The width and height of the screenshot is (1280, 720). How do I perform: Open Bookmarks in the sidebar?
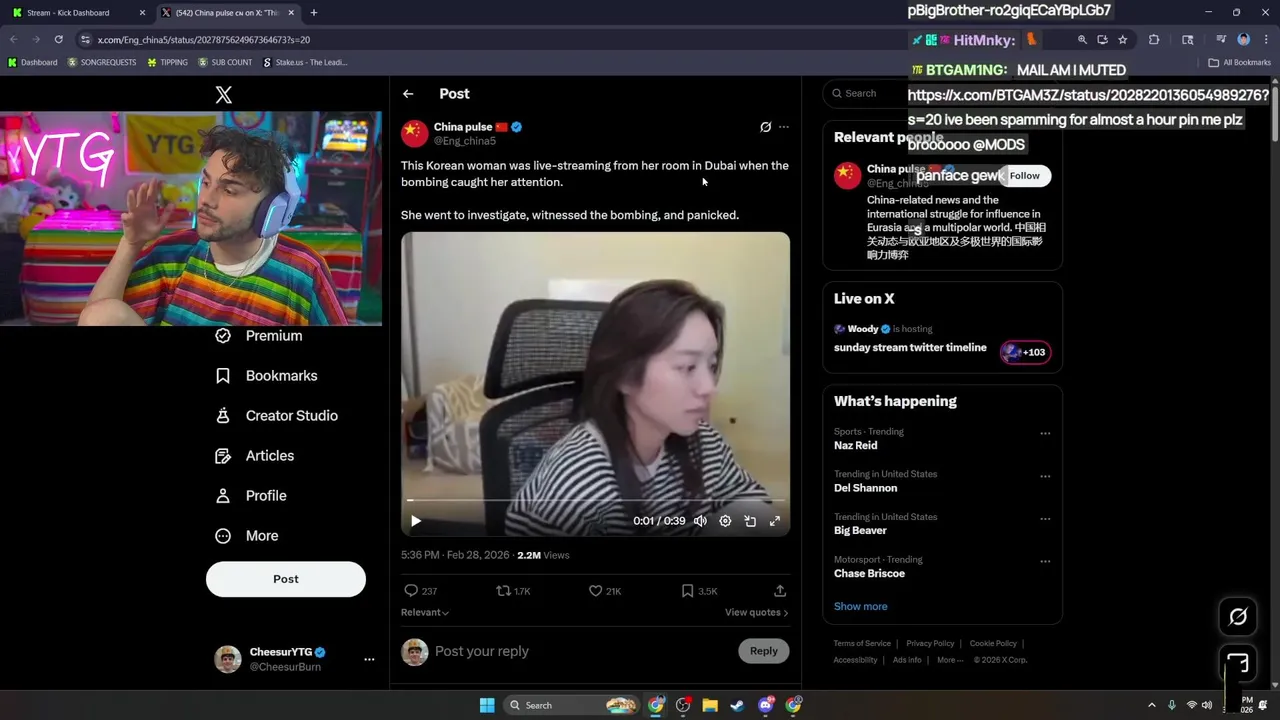tap(266, 376)
